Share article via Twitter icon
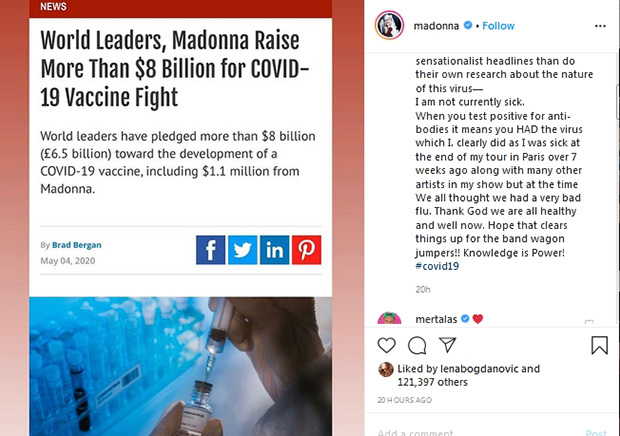The image size is (620, 436). [243, 250]
